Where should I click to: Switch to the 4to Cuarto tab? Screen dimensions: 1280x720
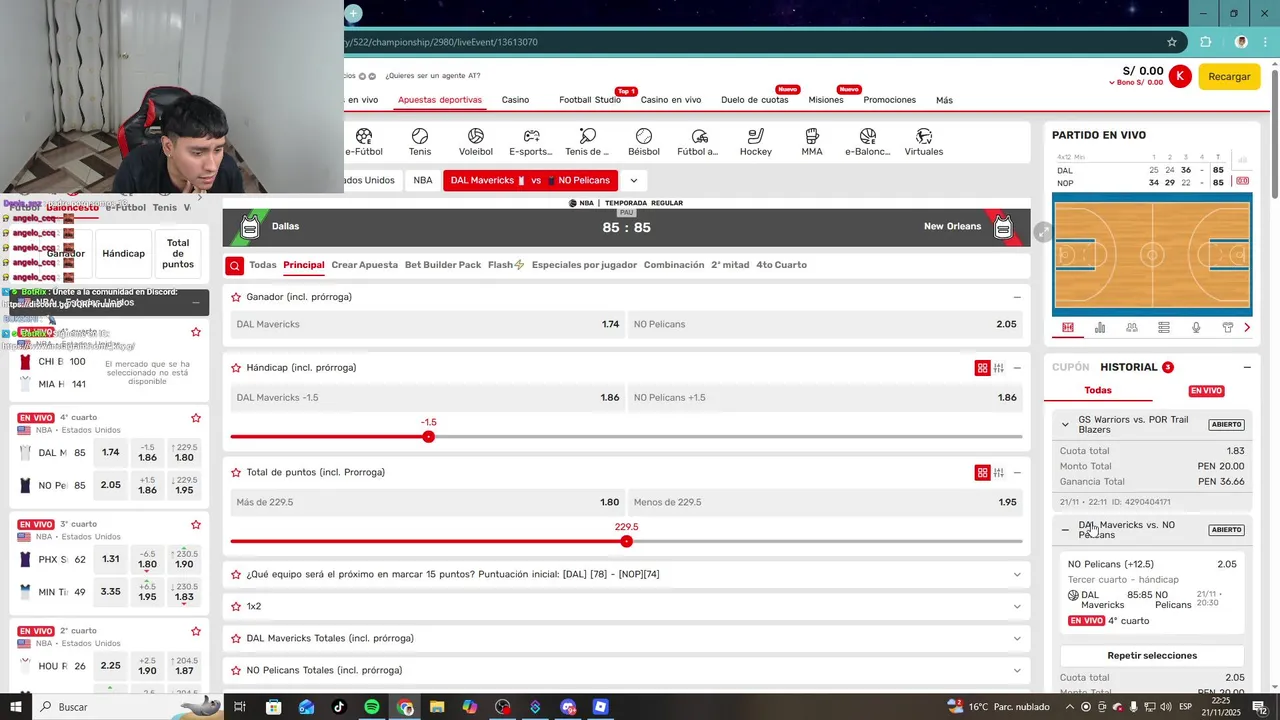(x=781, y=265)
